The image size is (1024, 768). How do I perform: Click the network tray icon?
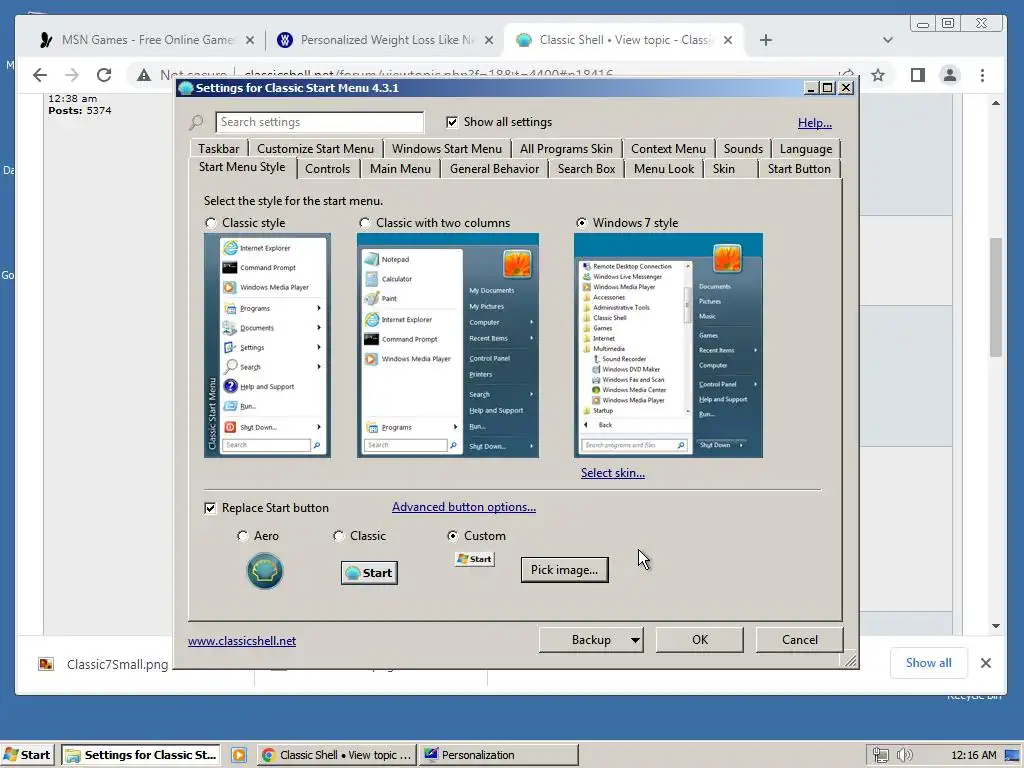880,755
